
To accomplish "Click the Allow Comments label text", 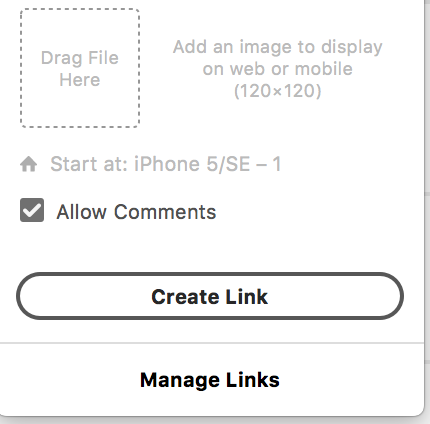I will [x=136, y=212].
